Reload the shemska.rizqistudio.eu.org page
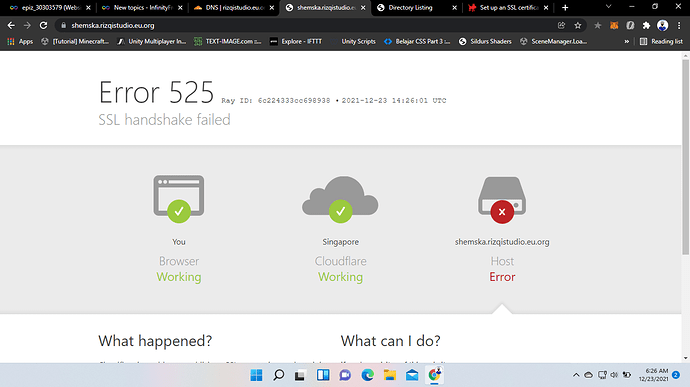690x387 pixels. point(43,26)
